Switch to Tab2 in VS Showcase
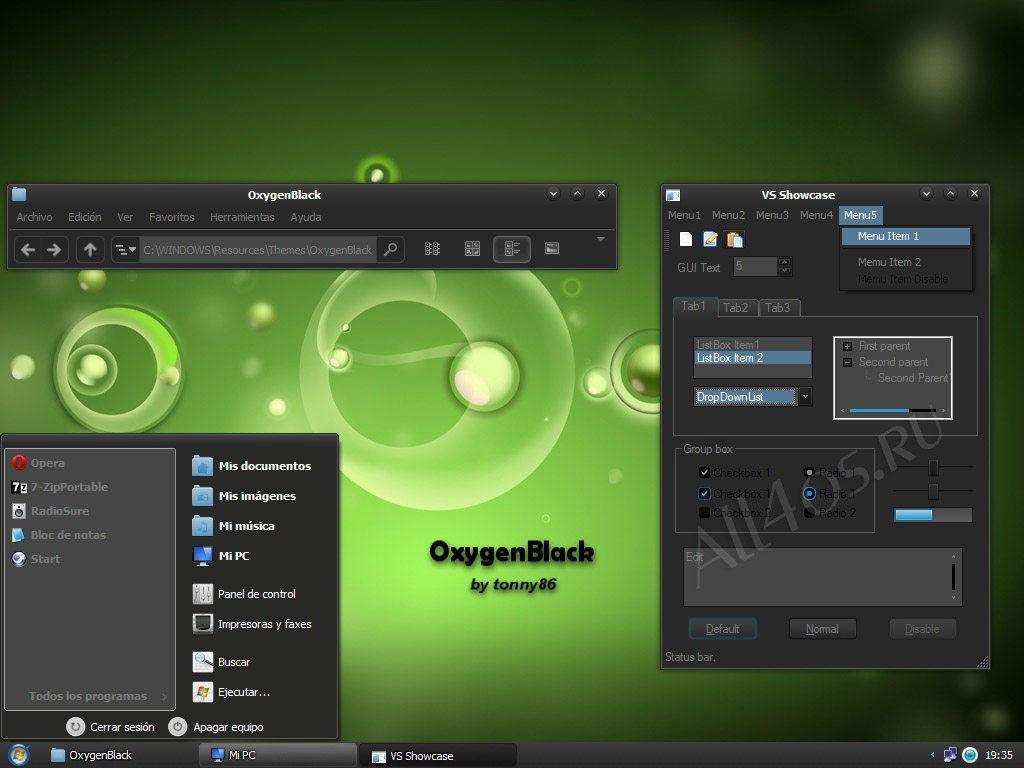This screenshot has height=768, width=1024. click(x=736, y=308)
